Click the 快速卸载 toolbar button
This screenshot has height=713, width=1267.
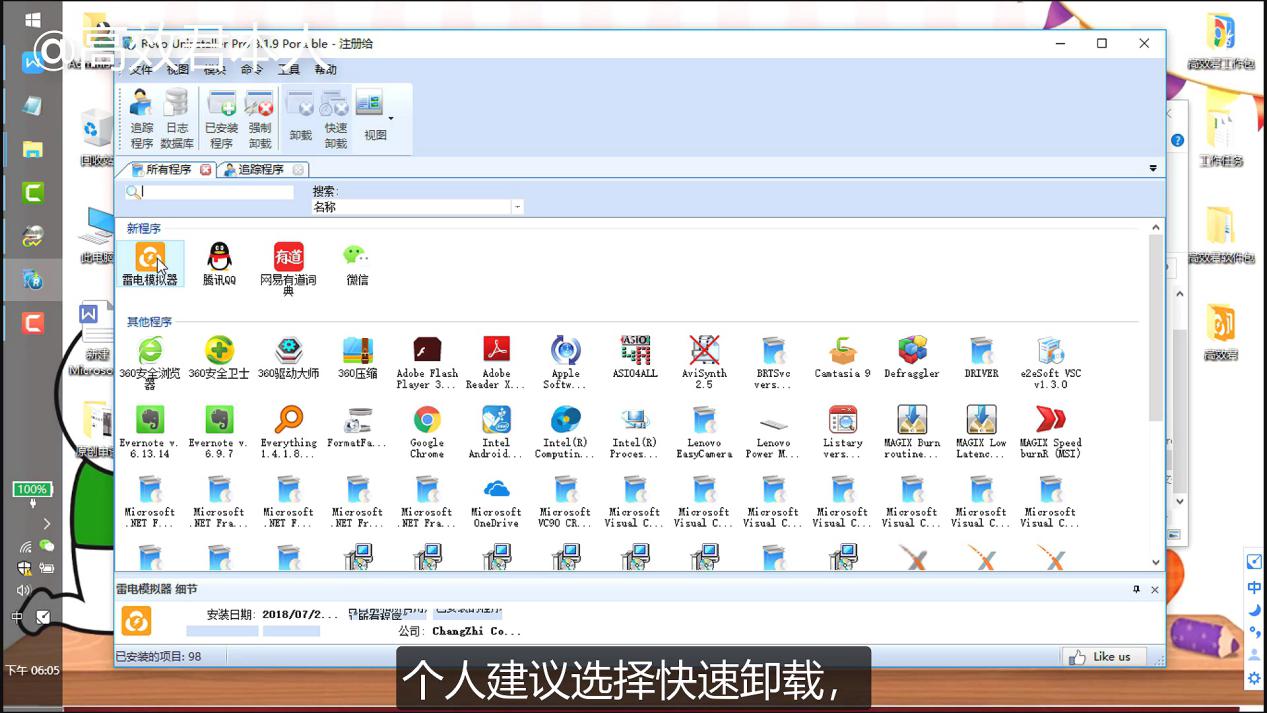tap(335, 119)
